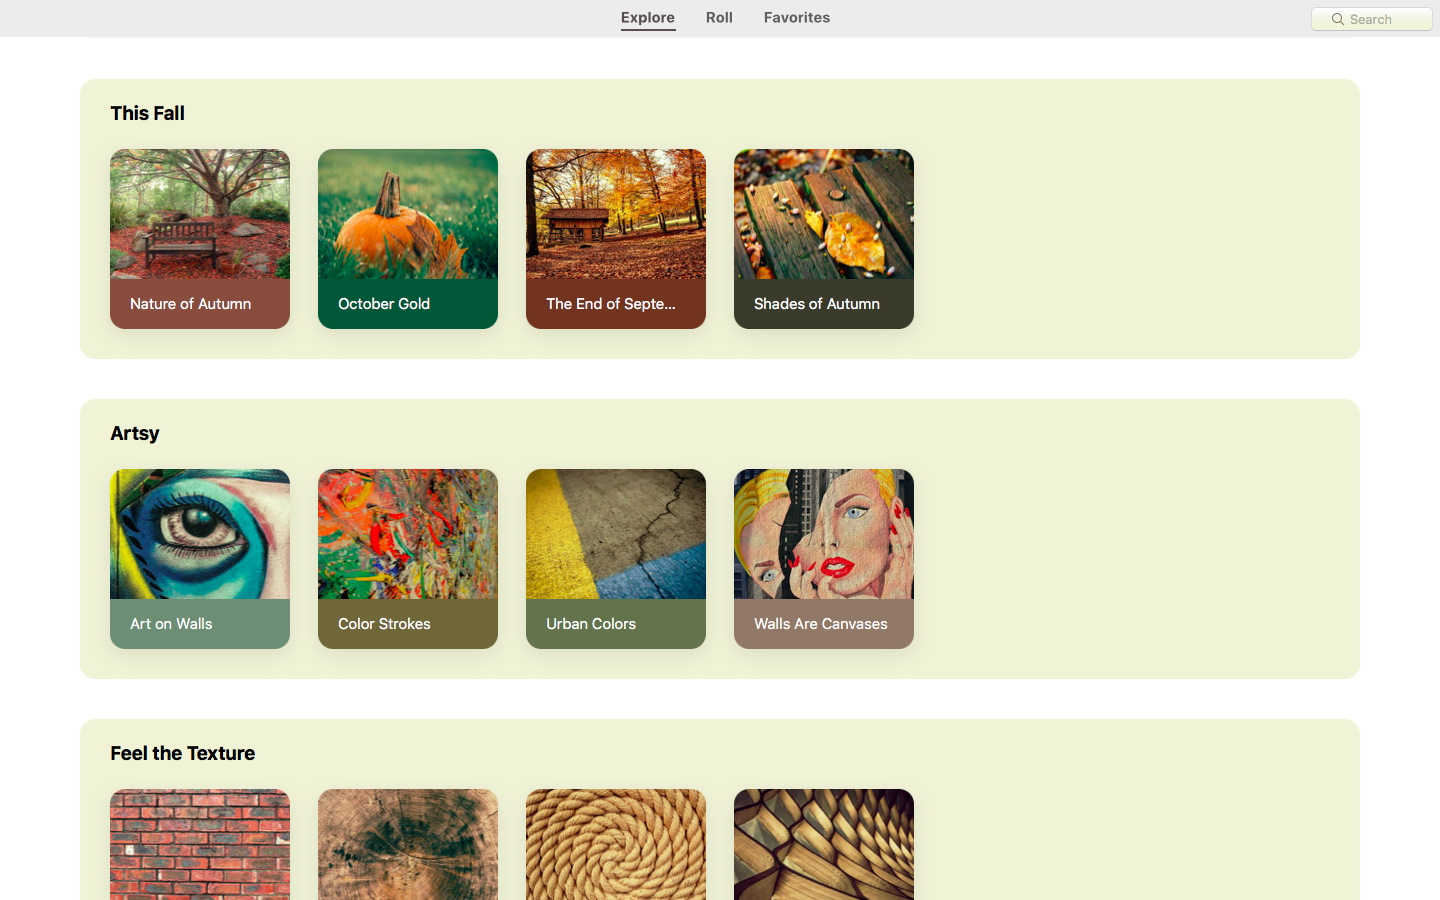This screenshot has width=1440, height=900.
Task: Select the tree ring wood texture thumbnail
Action: click(408, 845)
